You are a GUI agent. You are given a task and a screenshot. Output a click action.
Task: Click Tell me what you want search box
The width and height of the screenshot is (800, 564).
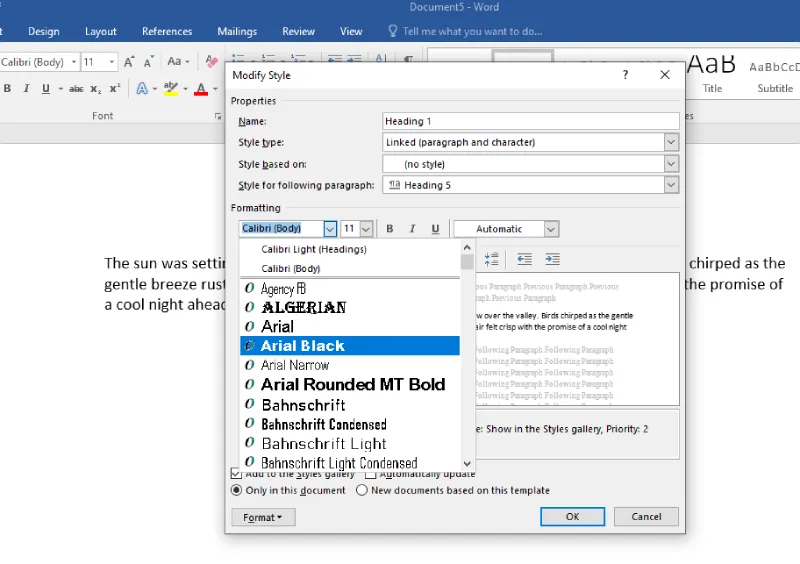click(x=472, y=31)
